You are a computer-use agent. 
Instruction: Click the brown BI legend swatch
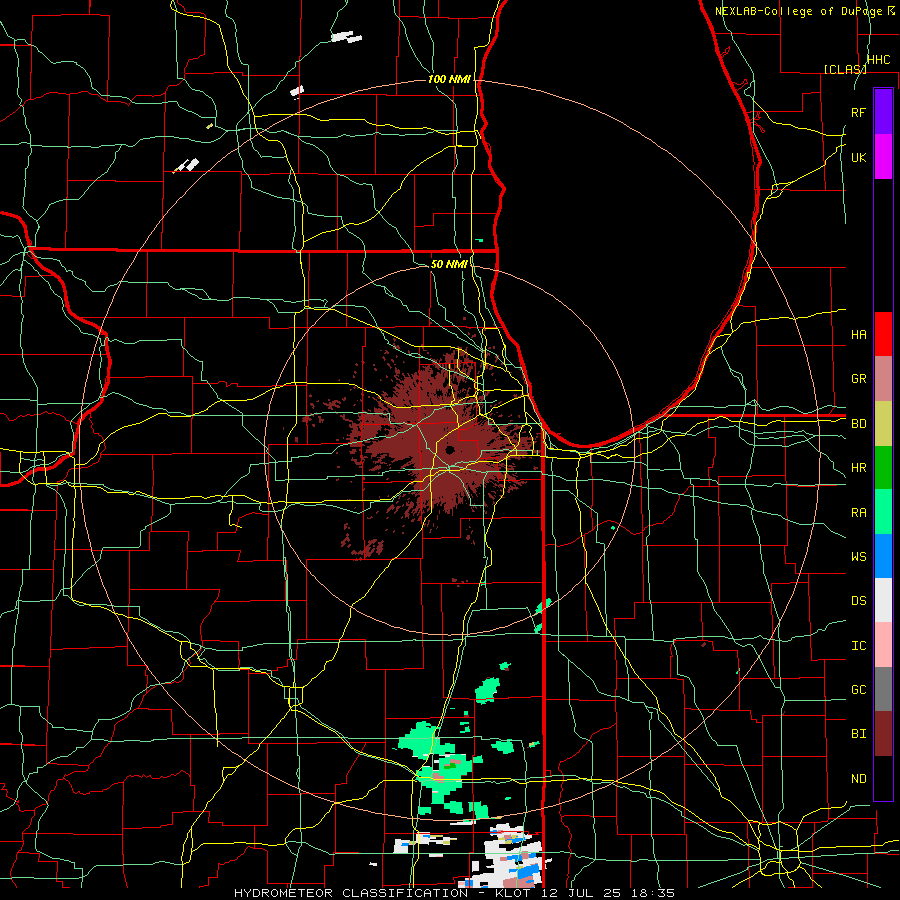pyautogui.click(x=883, y=734)
